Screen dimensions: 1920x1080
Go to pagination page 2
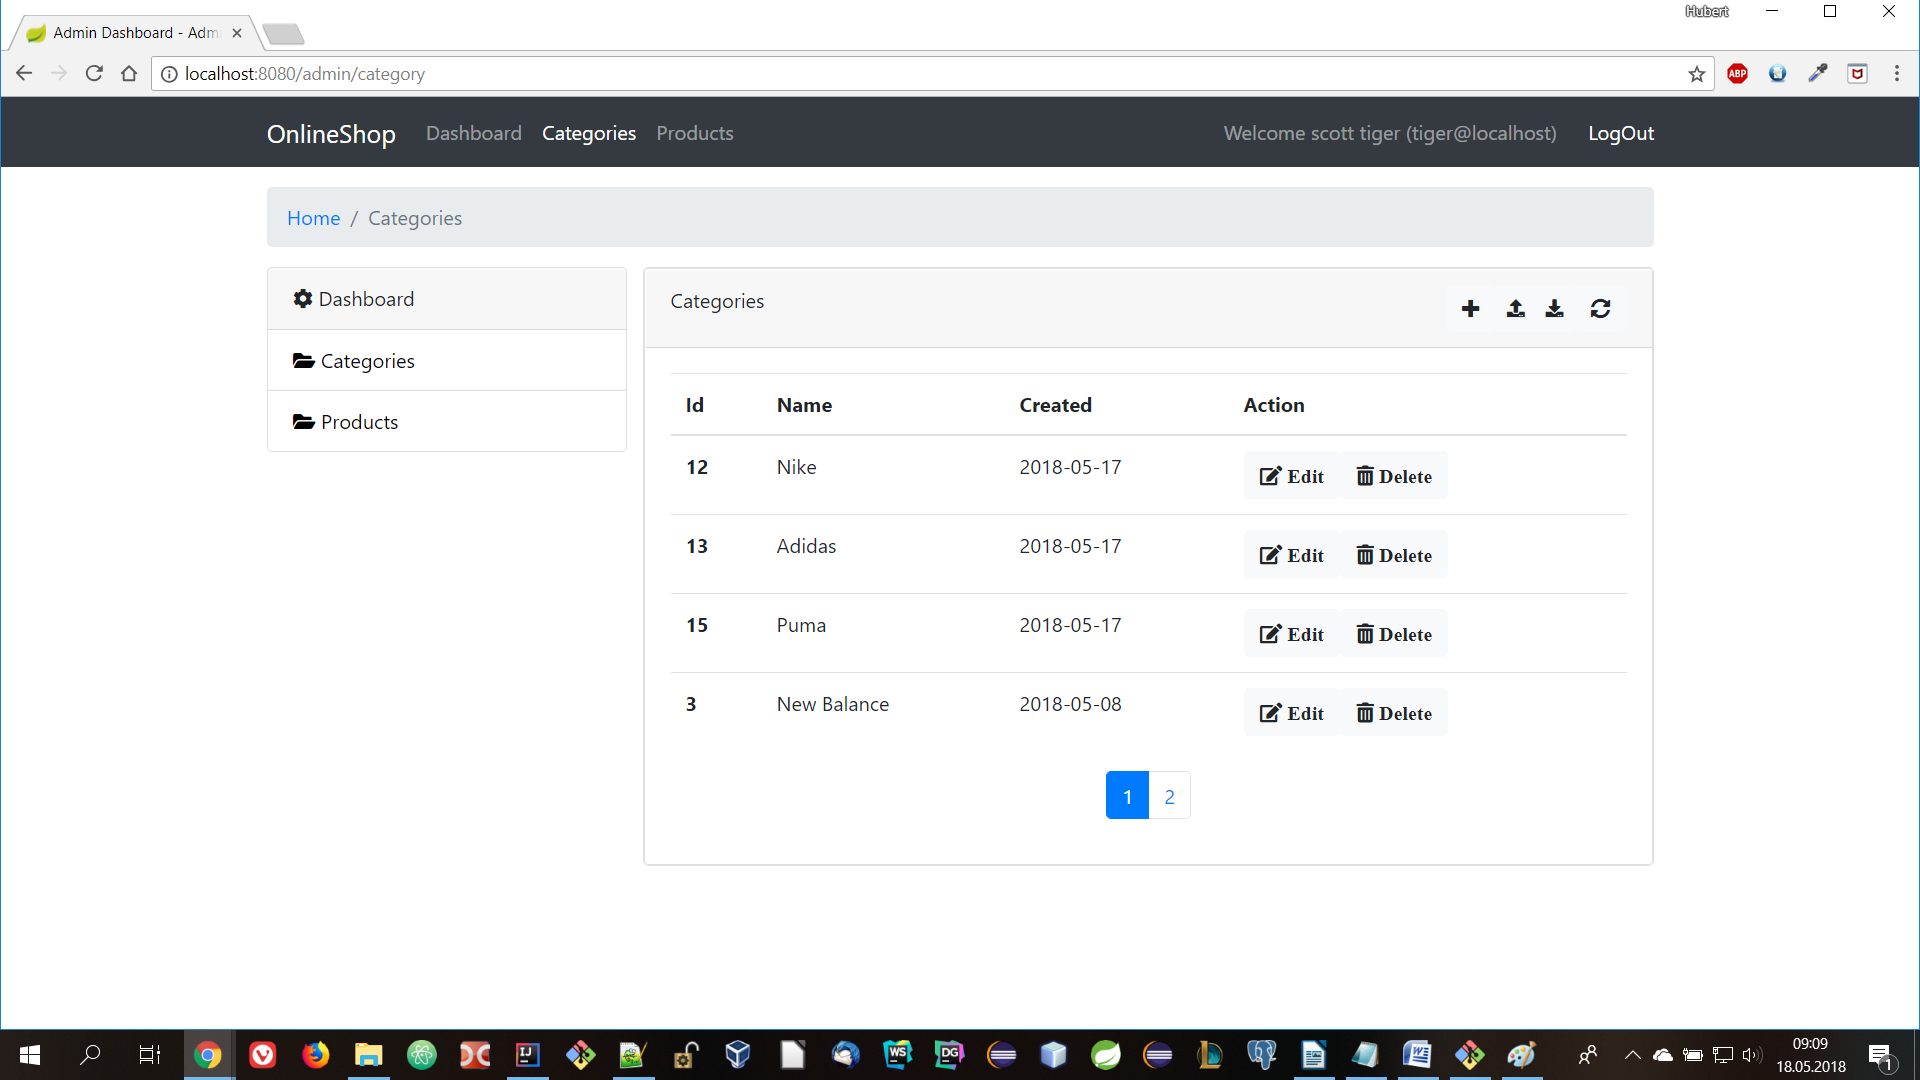click(x=1169, y=796)
